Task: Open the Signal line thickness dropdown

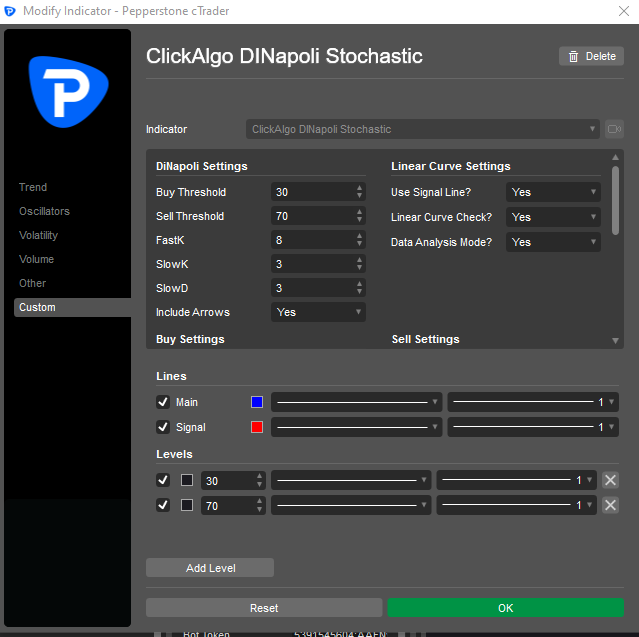Action: (533, 427)
